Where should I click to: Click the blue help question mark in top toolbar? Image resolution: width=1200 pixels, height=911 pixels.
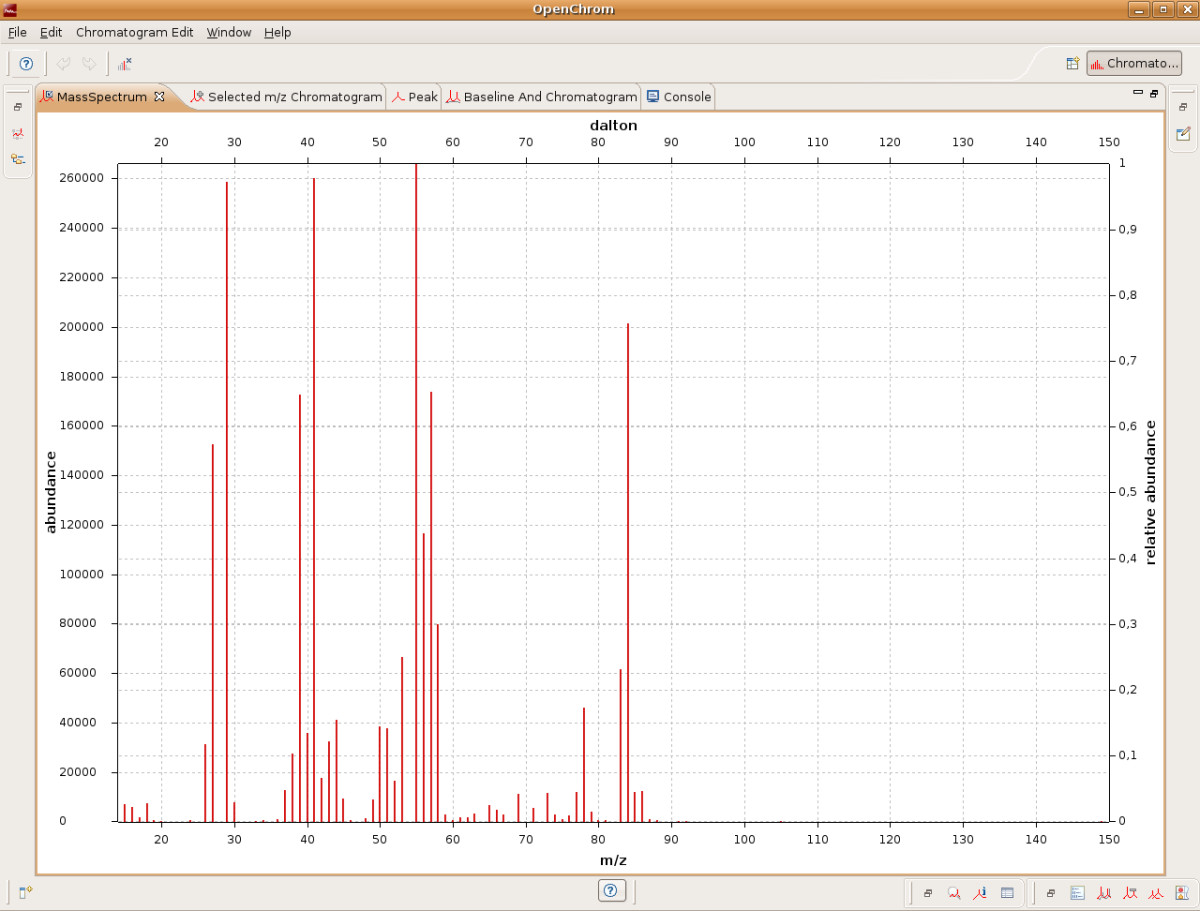tap(26, 64)
